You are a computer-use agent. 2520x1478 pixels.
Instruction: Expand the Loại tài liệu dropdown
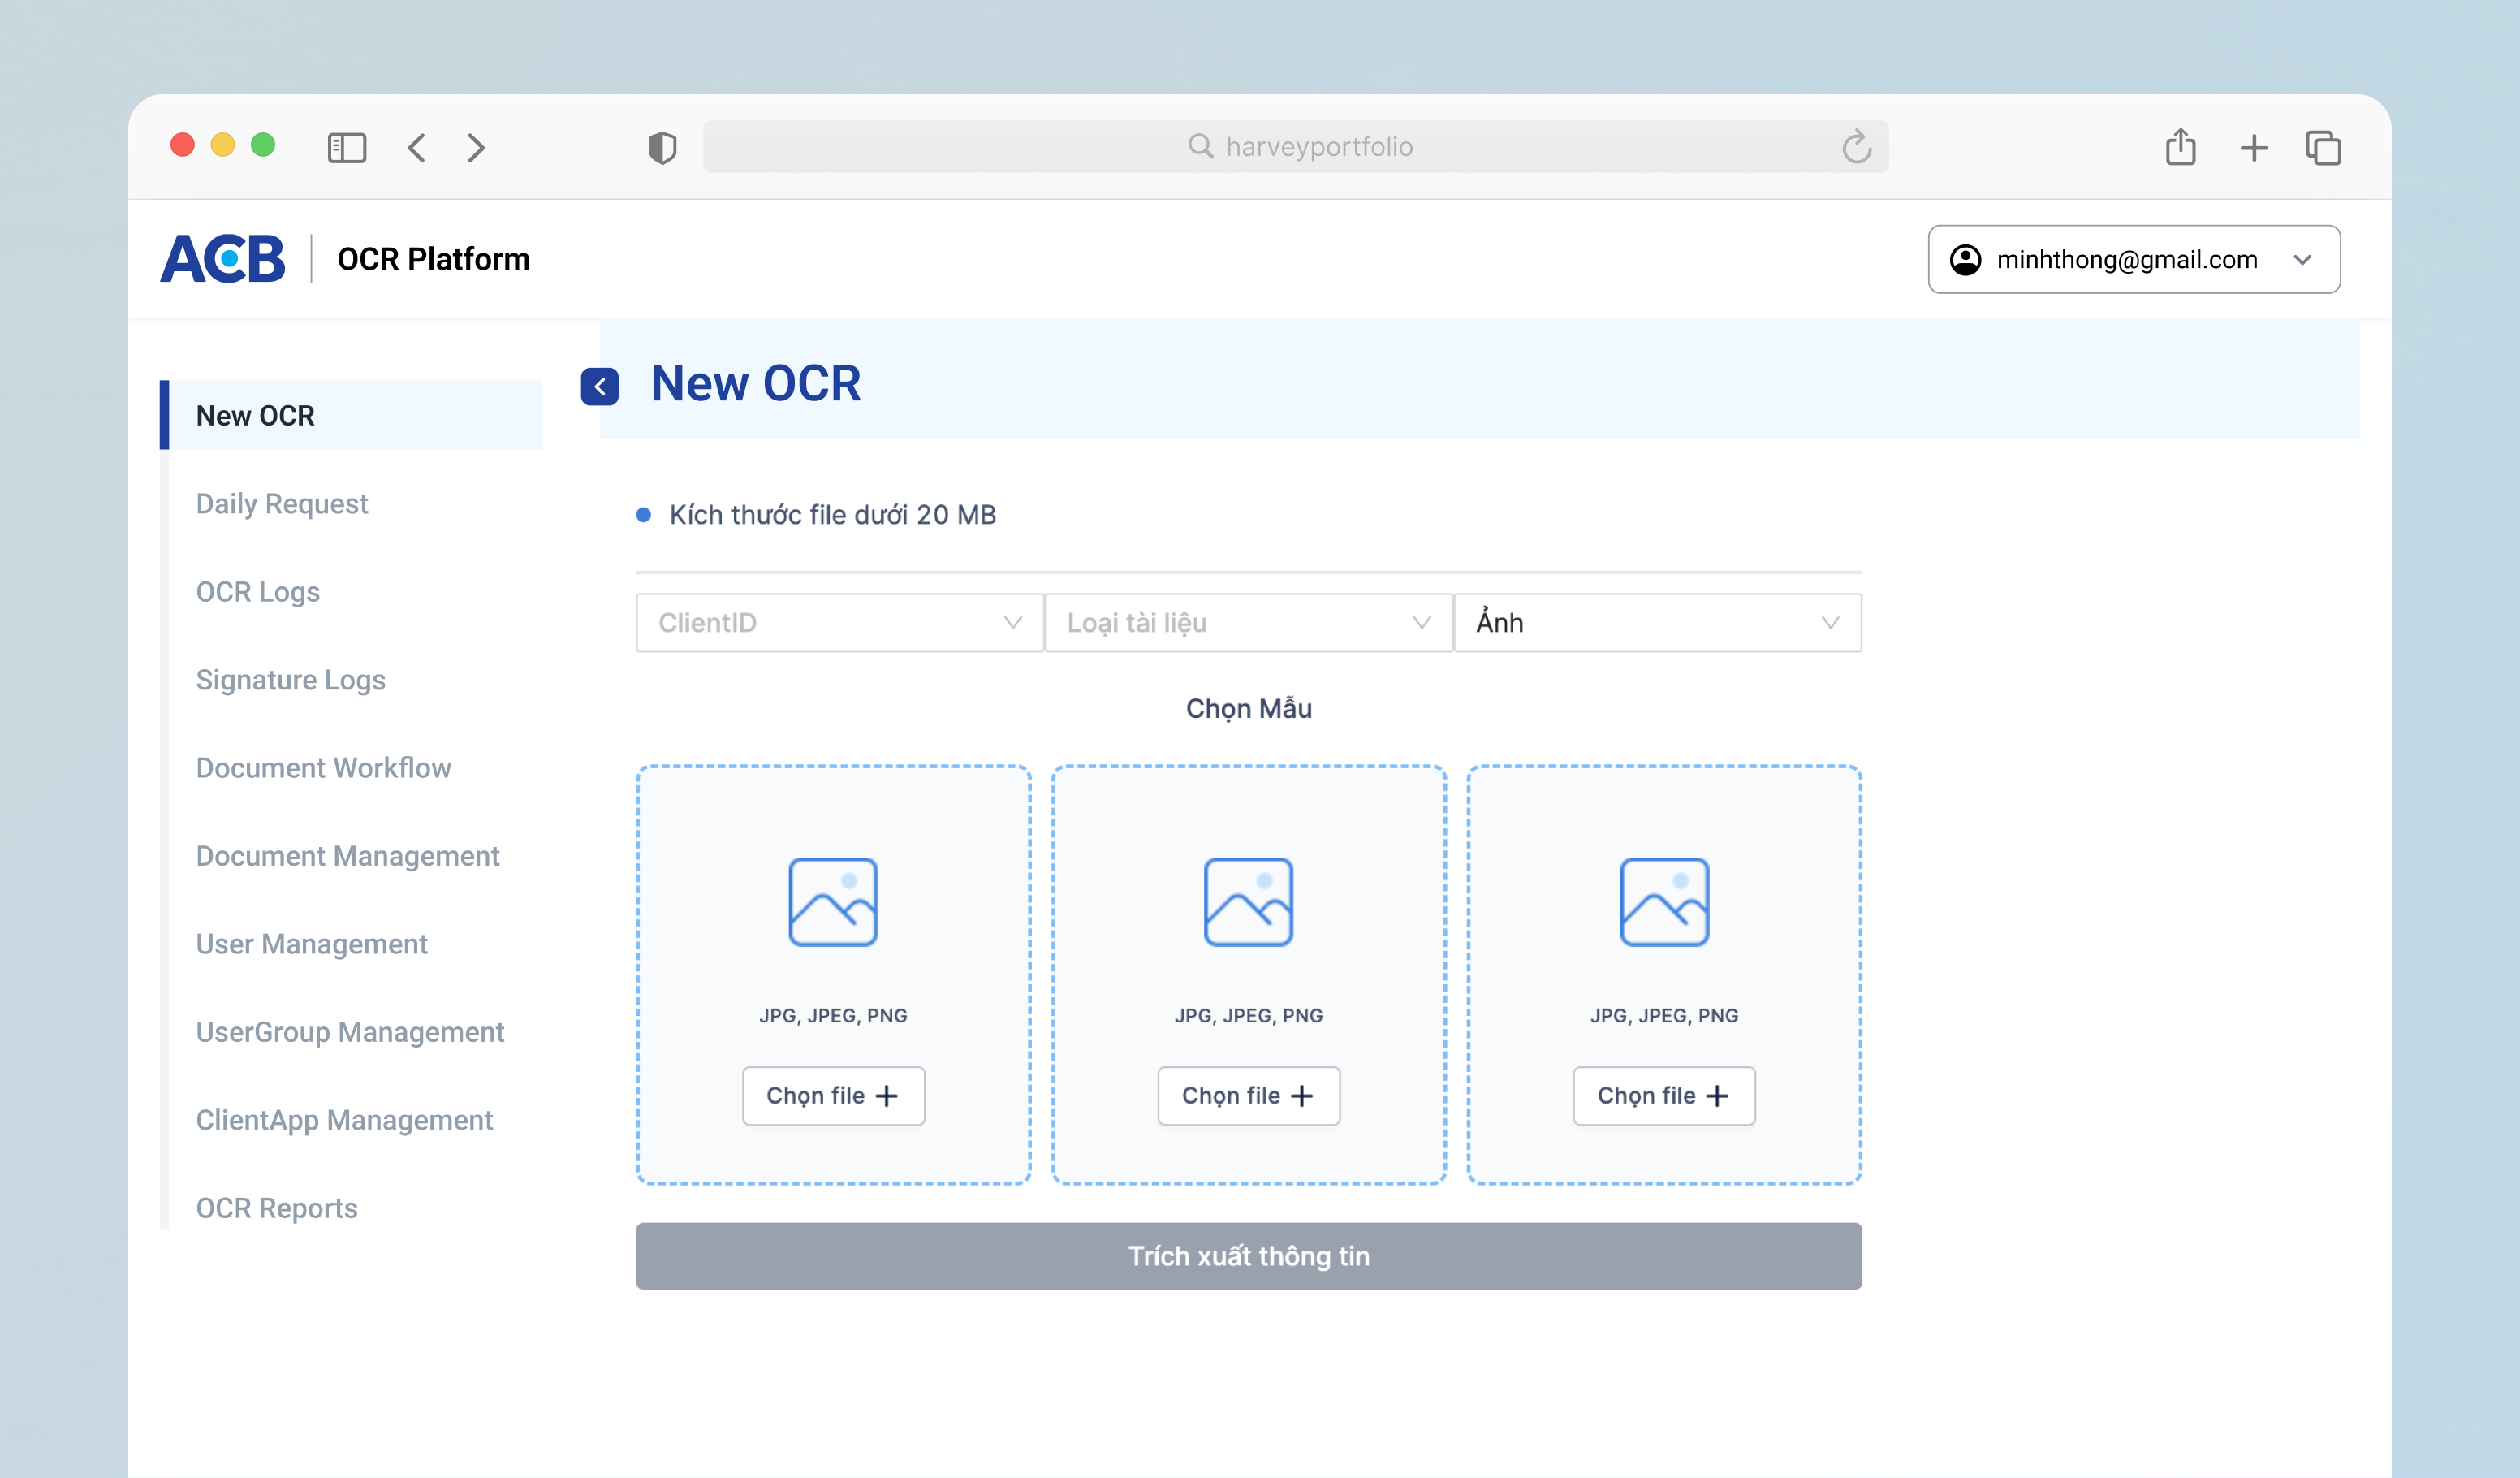point(1248,623)
